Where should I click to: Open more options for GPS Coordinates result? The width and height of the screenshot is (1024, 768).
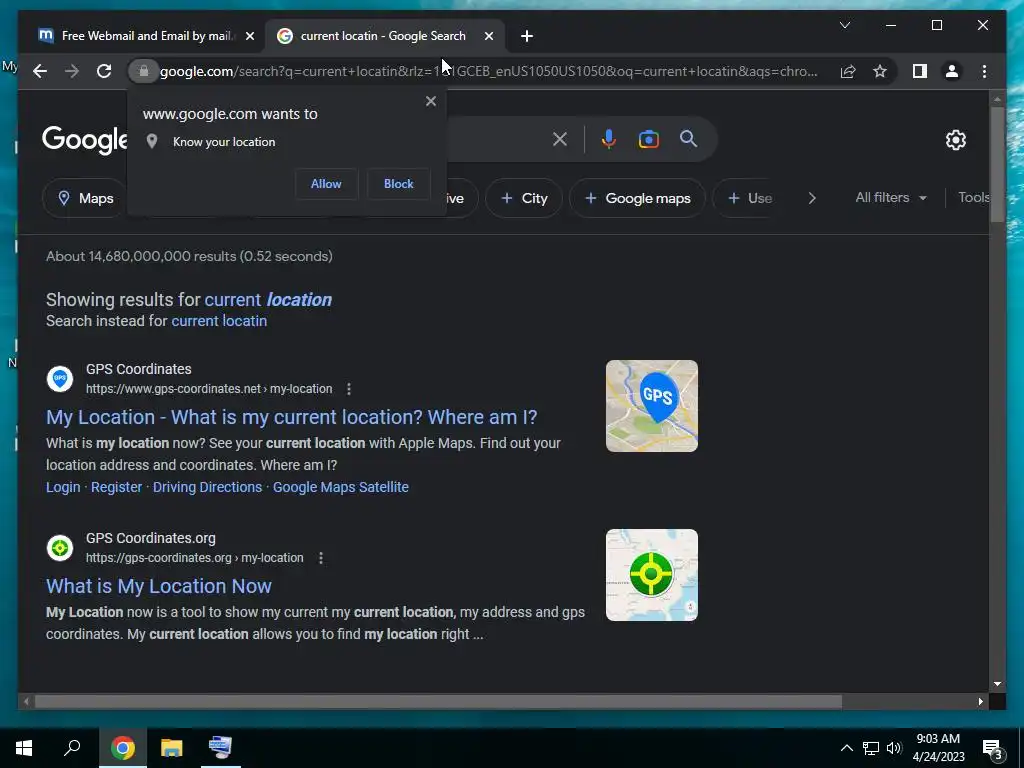tap(349, 389)
